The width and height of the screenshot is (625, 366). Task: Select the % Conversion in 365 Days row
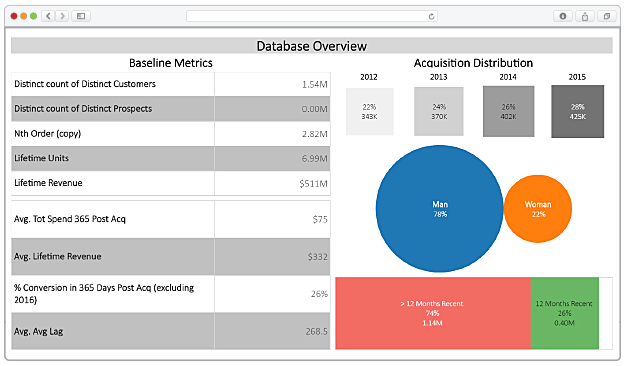click(x=171, y=294)
